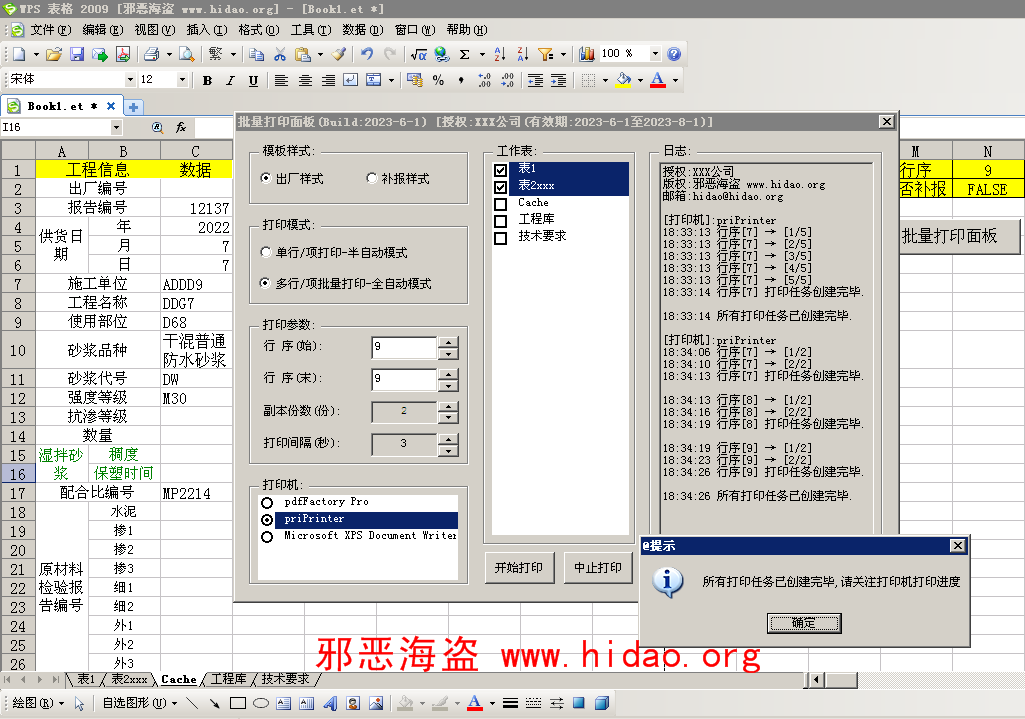Check the Cache worksheet checkbox
1025x719 pixels.
coord(500,204)
